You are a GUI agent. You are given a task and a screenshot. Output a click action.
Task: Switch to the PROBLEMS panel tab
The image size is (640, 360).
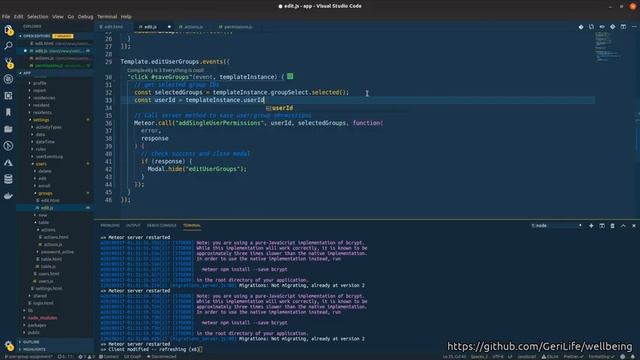(x=110, y=225)
